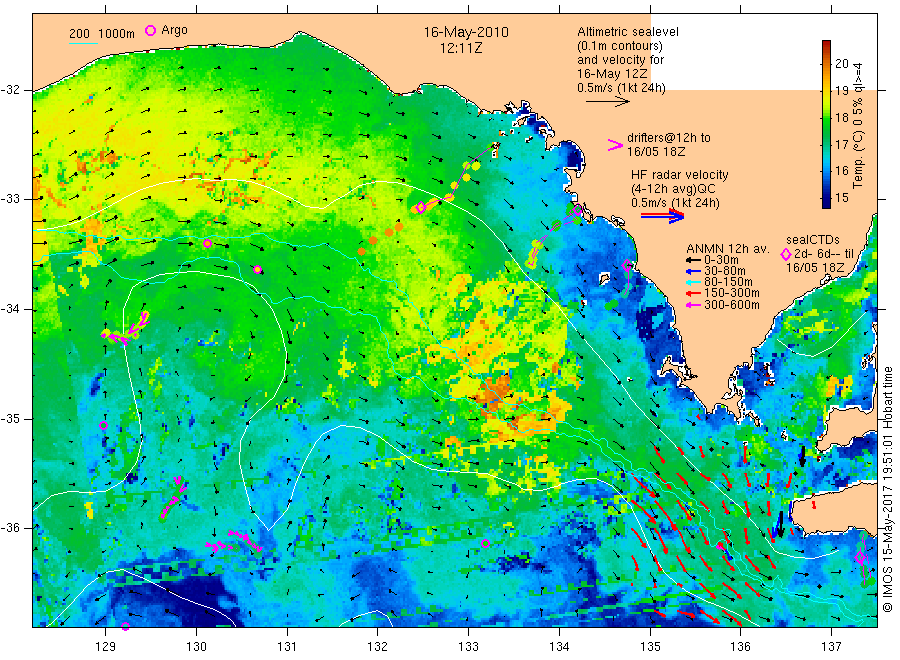
Task: Click the 12:11Z time label
Action: coord(461,48)
